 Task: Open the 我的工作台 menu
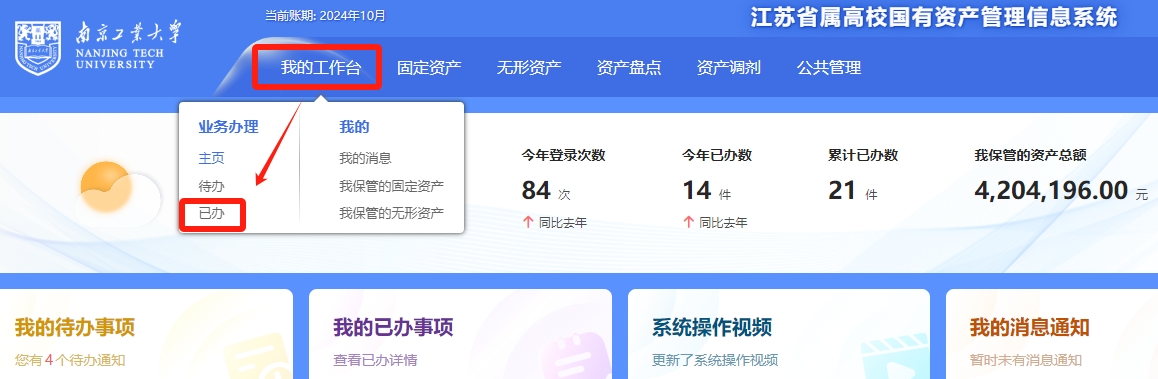[321, 68]
